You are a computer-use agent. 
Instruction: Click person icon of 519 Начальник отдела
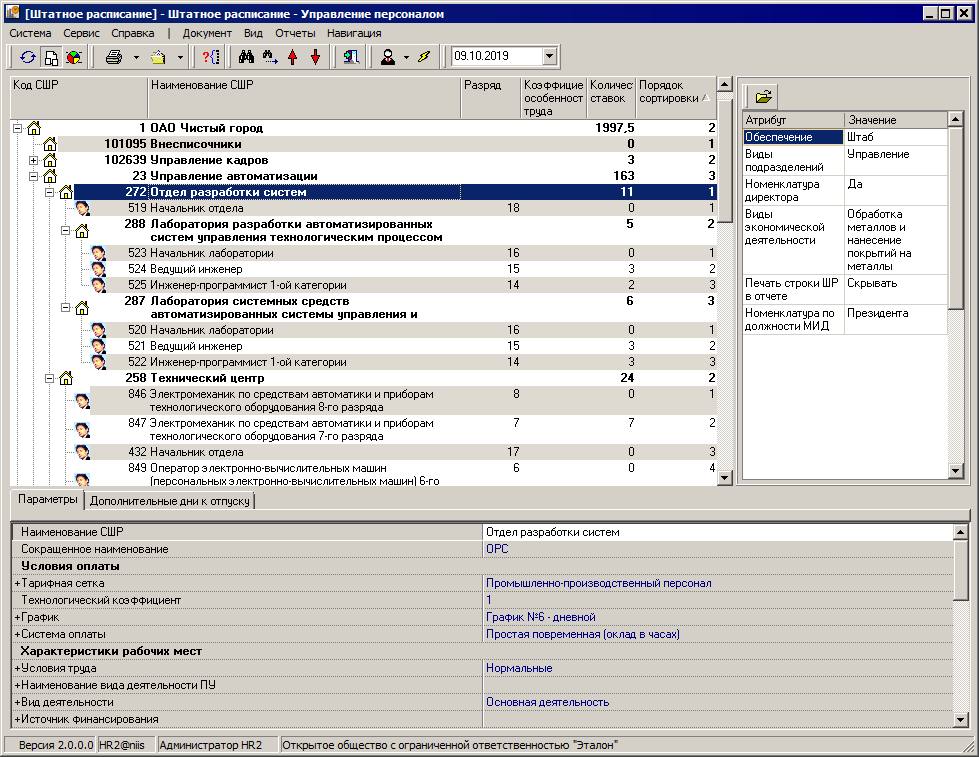click(x=82, y=208)
